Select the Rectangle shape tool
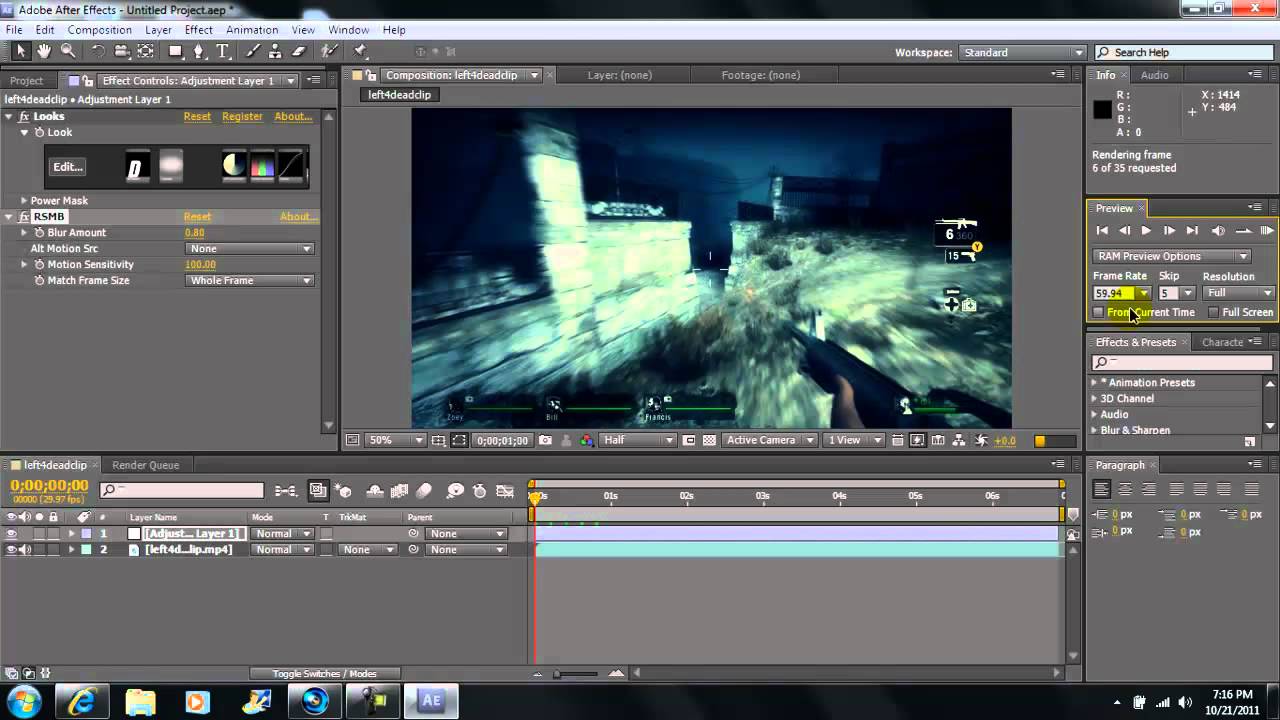This screenshot has width=1280, height=720. click(x=176, y=51)
